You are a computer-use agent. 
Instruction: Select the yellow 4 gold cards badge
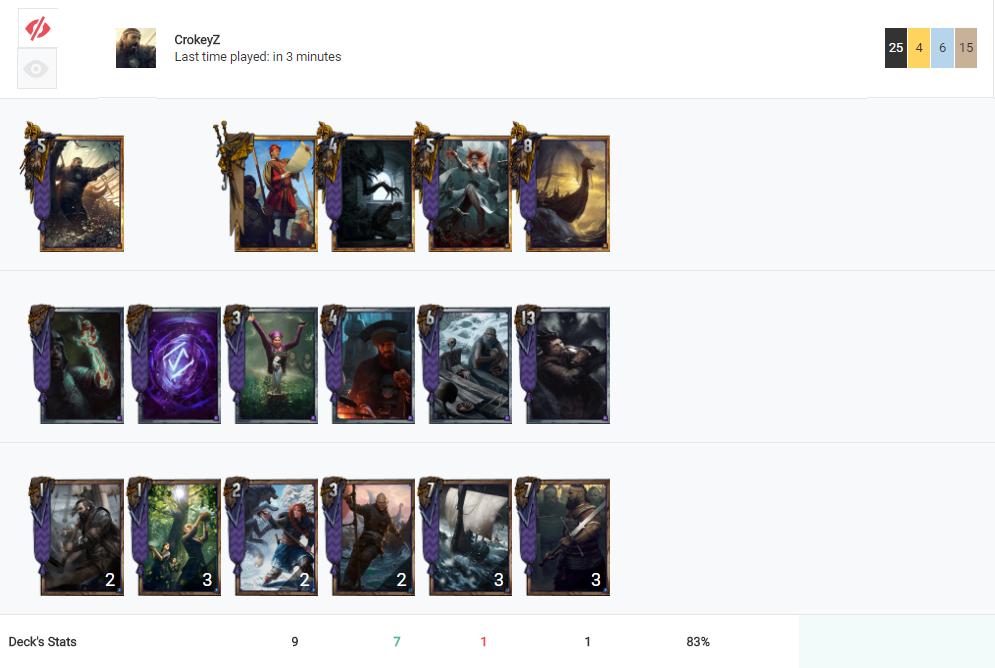919,48
